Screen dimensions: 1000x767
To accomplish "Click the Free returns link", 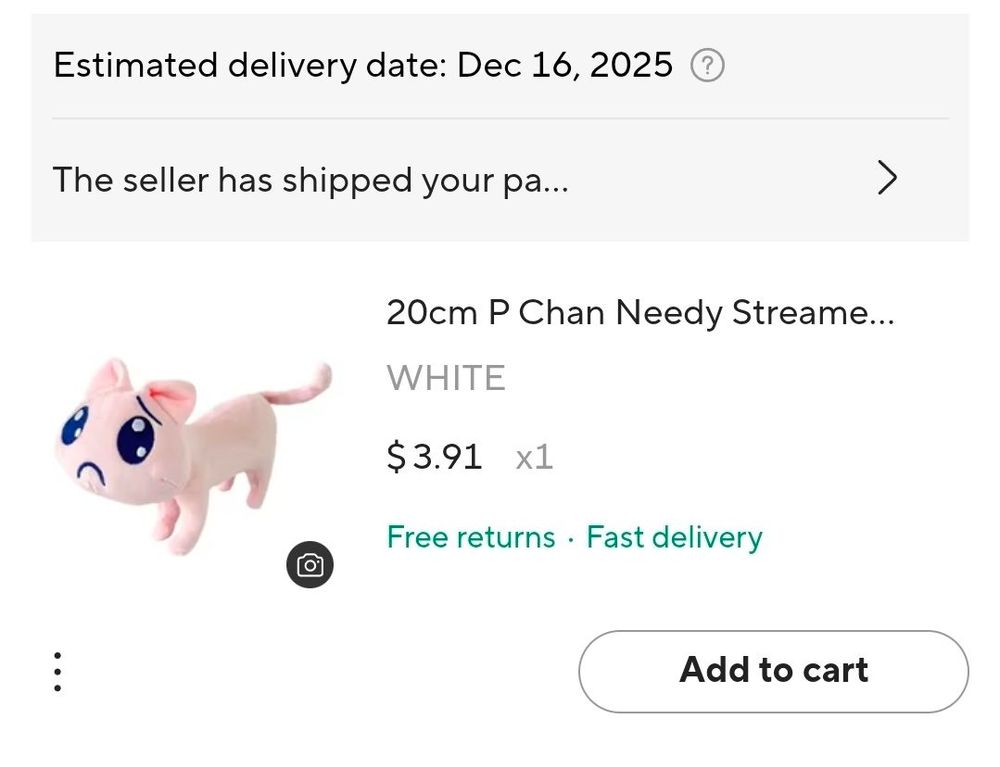I will click(x=470, y=537).
